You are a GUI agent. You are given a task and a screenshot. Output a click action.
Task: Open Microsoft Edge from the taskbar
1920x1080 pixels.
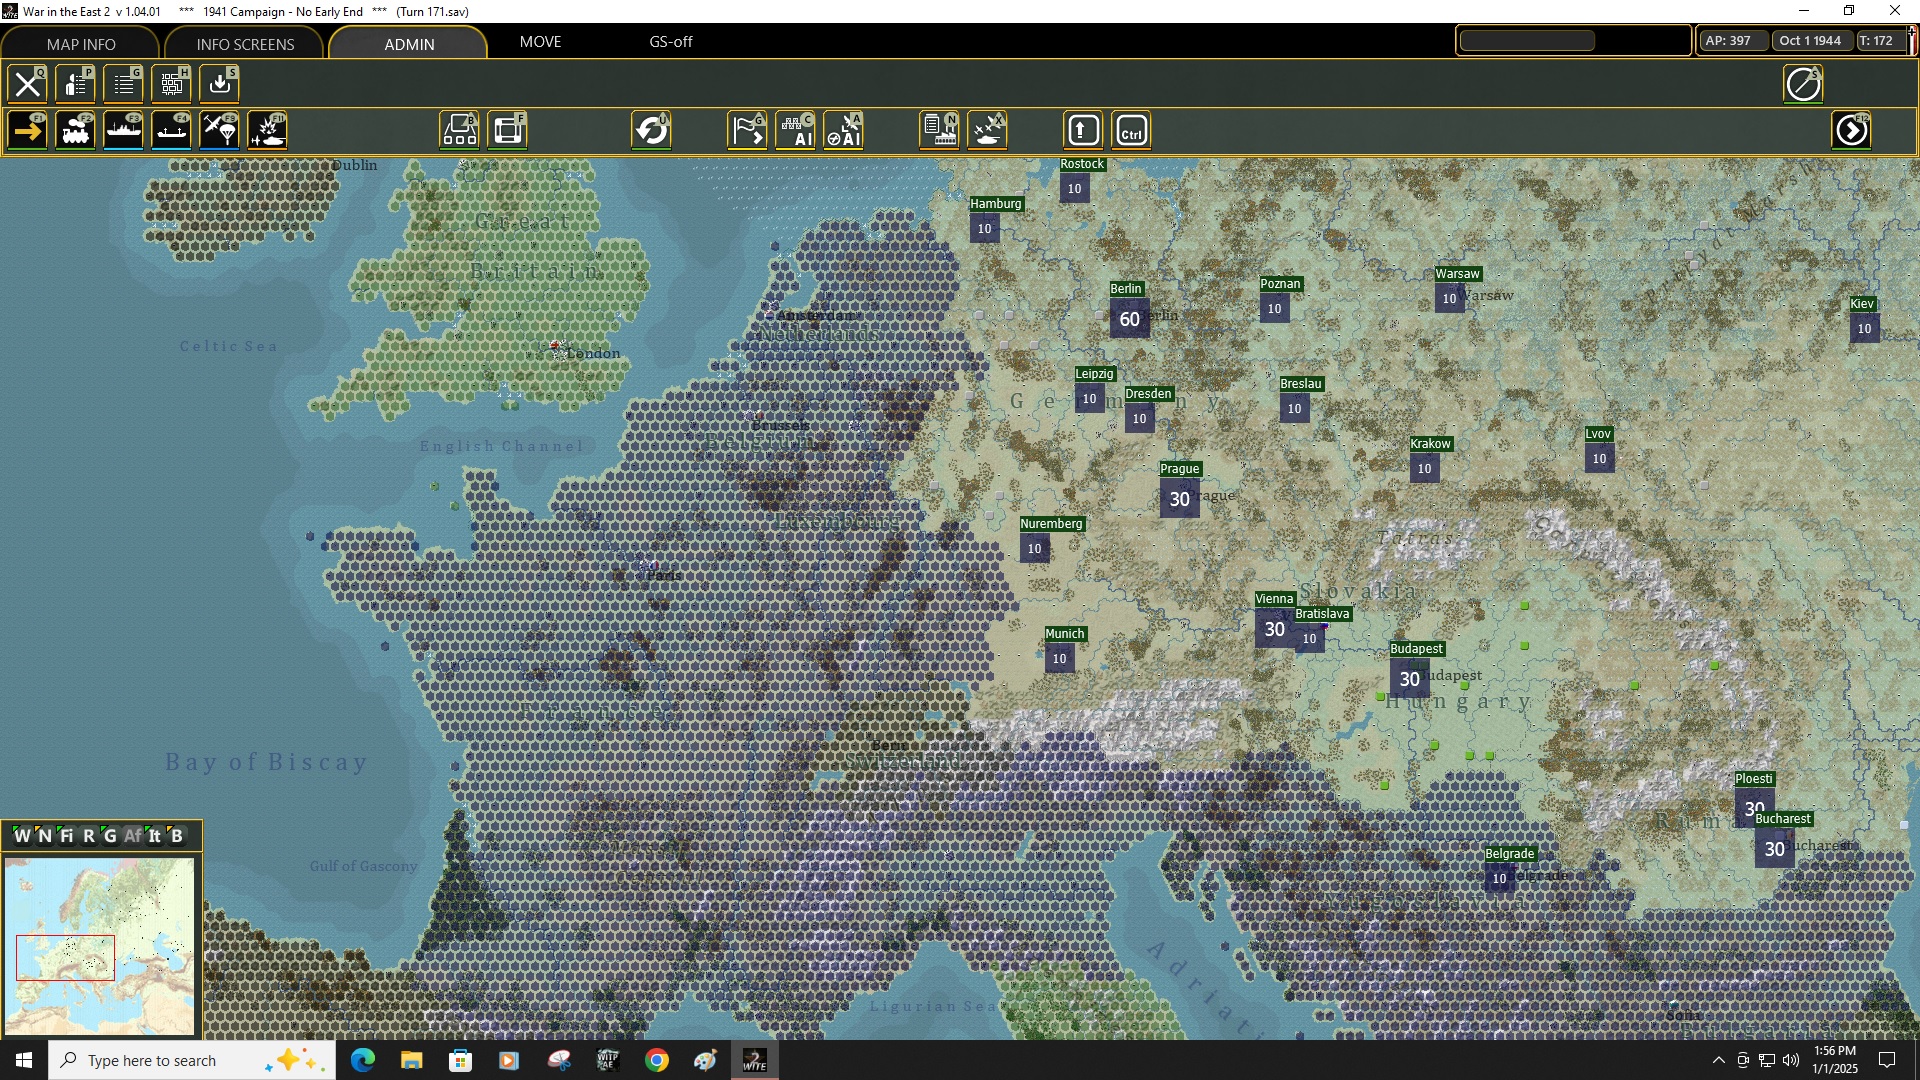click(362, 1060)
